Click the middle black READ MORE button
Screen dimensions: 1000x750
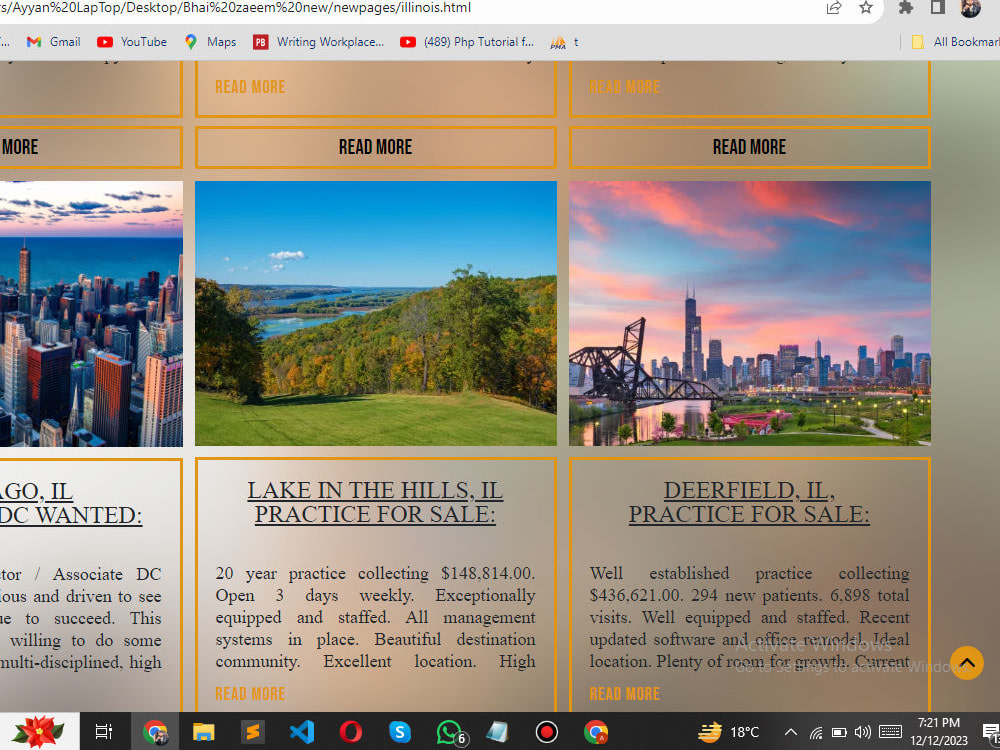tap(376, 147)
